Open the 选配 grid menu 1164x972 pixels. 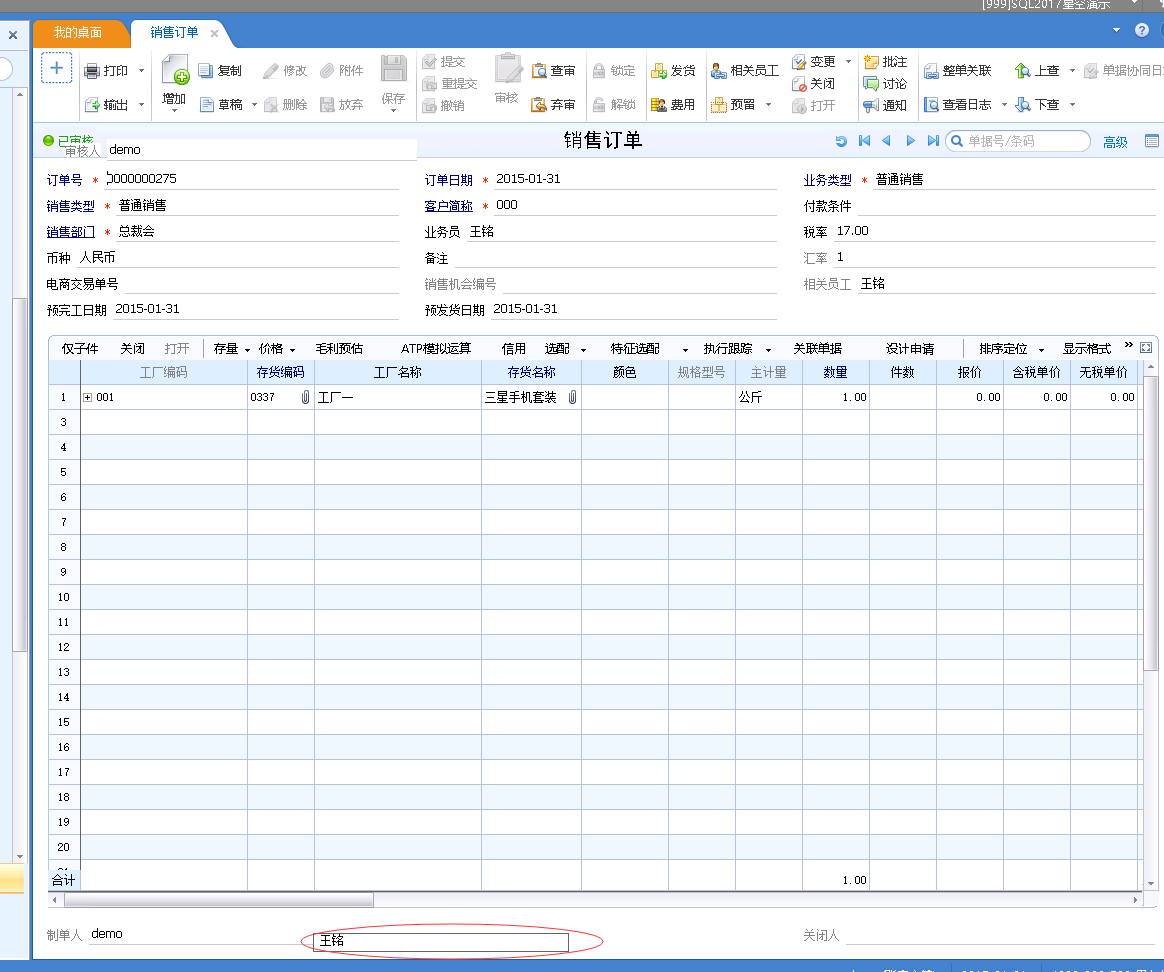coord(565,349)
